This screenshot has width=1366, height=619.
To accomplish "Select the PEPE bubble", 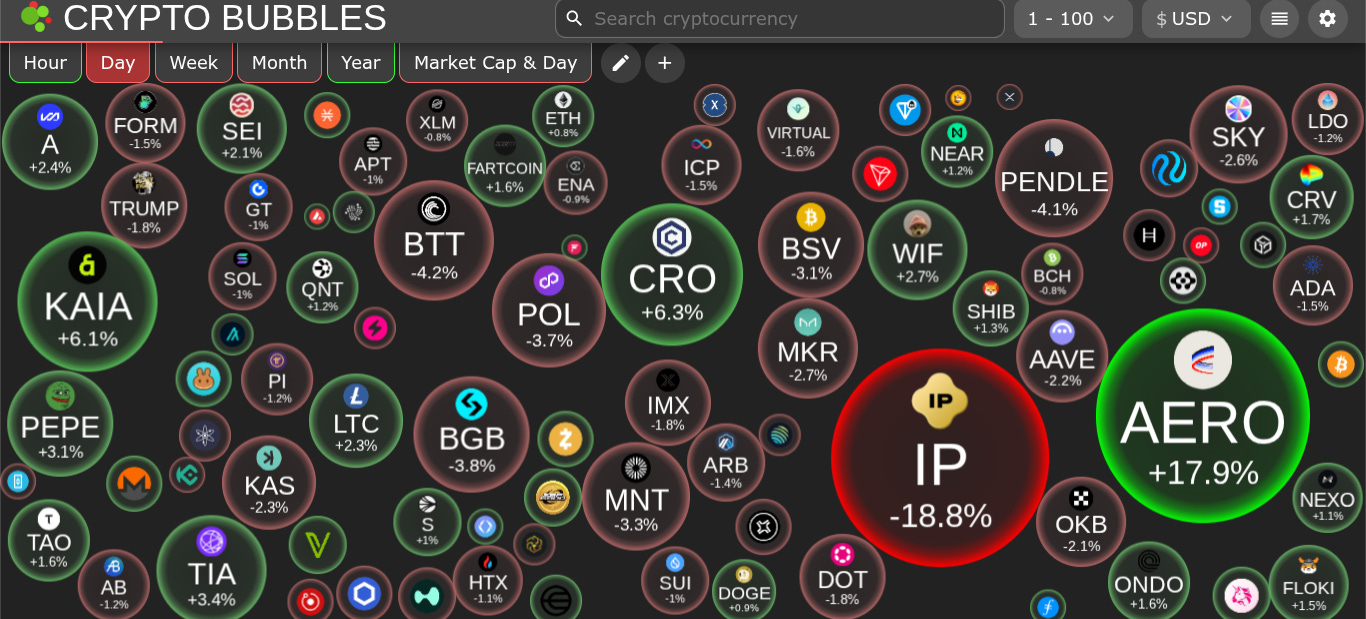I will pyautogui.click(x=60, y=423).
